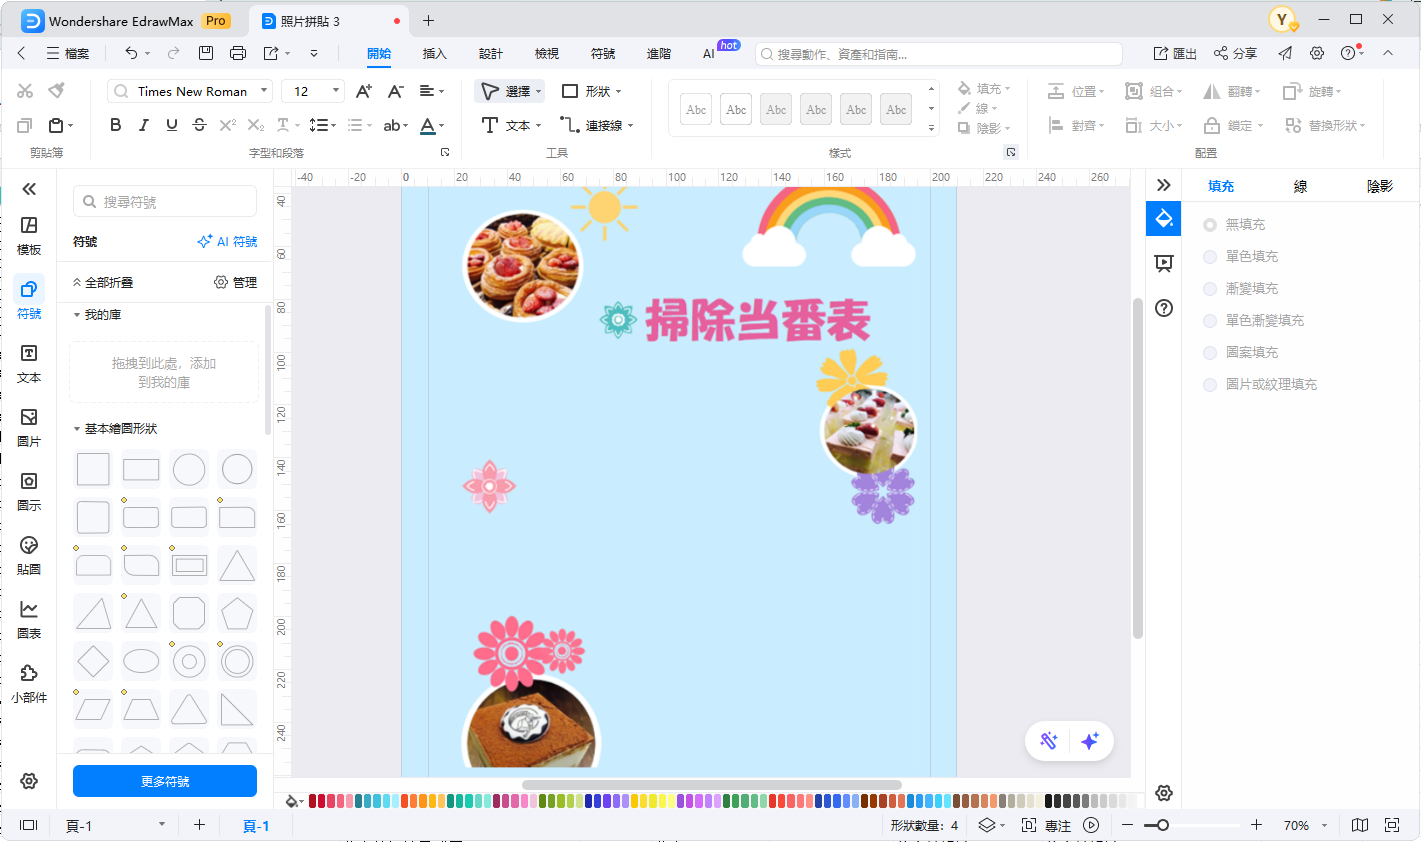Switch to the 插入 ribbon tab

434,54
